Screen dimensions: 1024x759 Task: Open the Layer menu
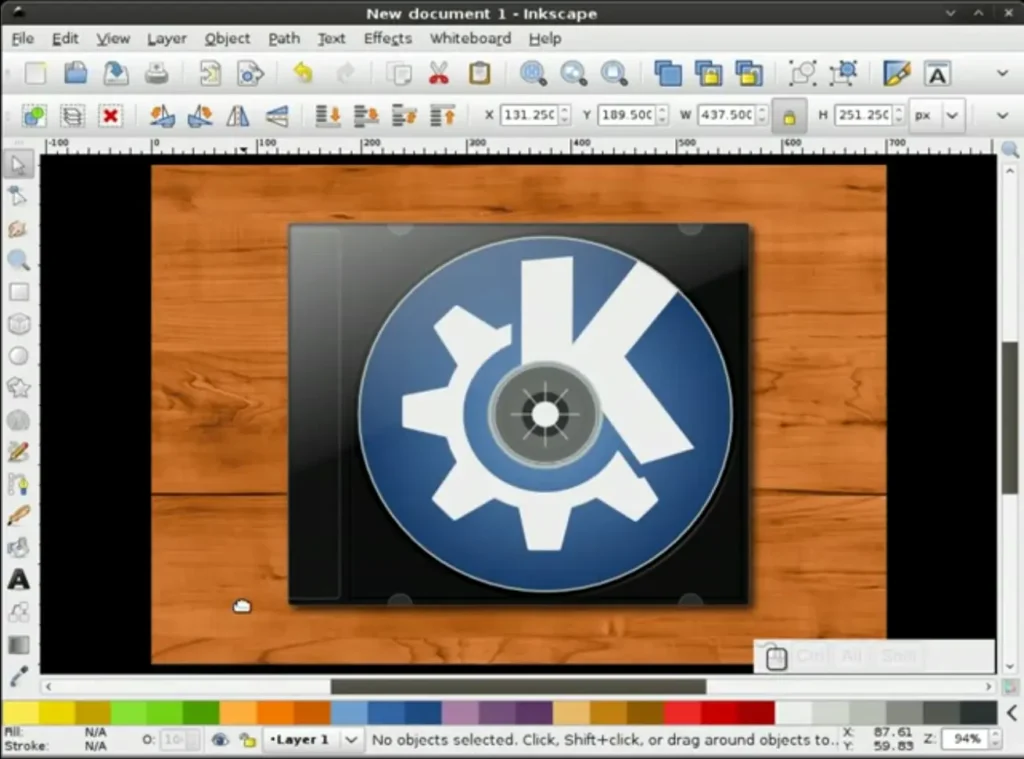click(167, 39)
